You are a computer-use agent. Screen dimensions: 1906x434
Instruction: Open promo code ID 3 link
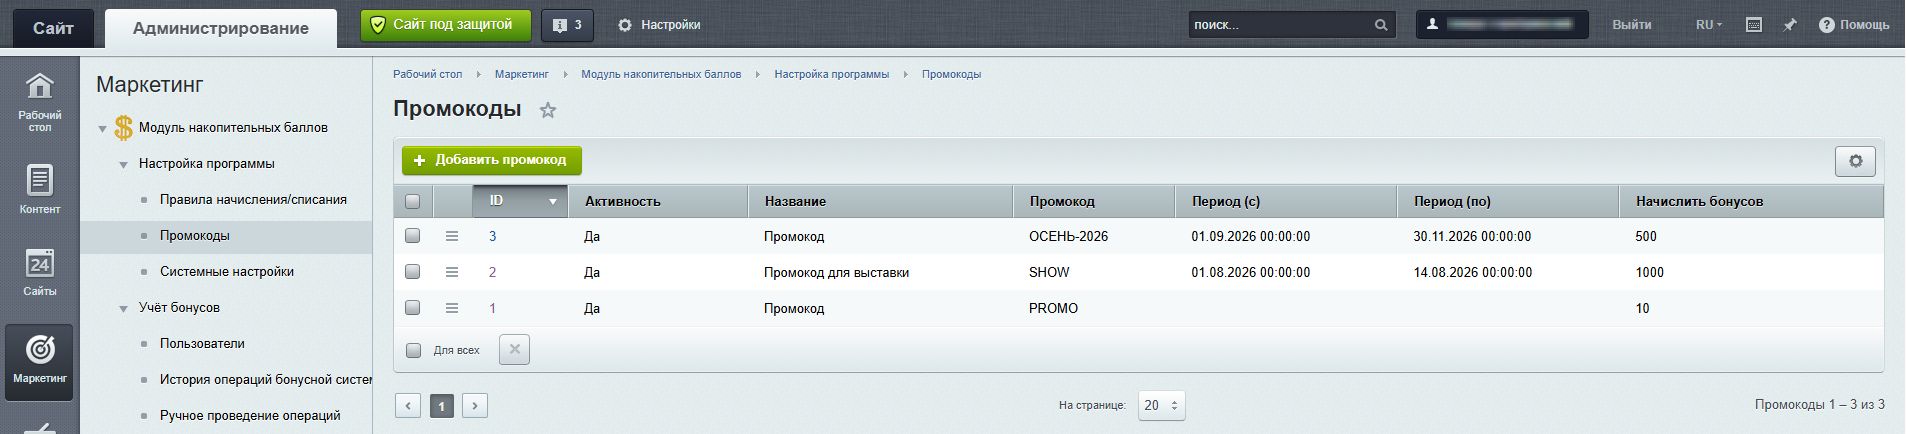click(492, 237)
